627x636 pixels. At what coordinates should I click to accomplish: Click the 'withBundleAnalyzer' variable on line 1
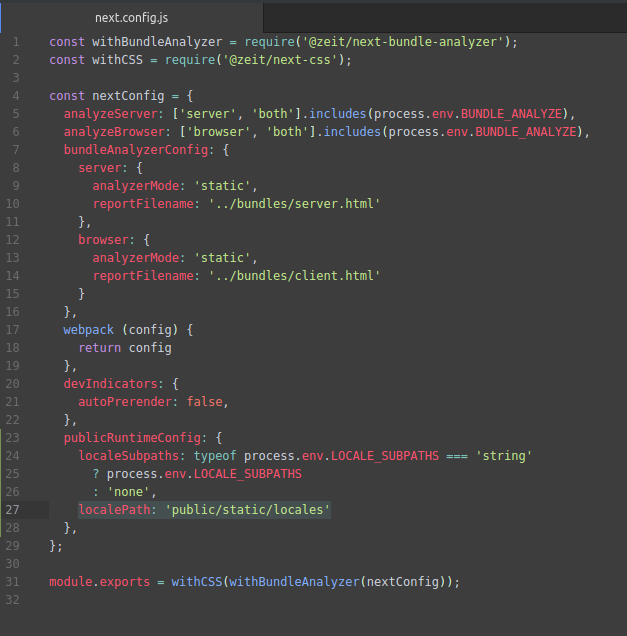coord(157,42)
